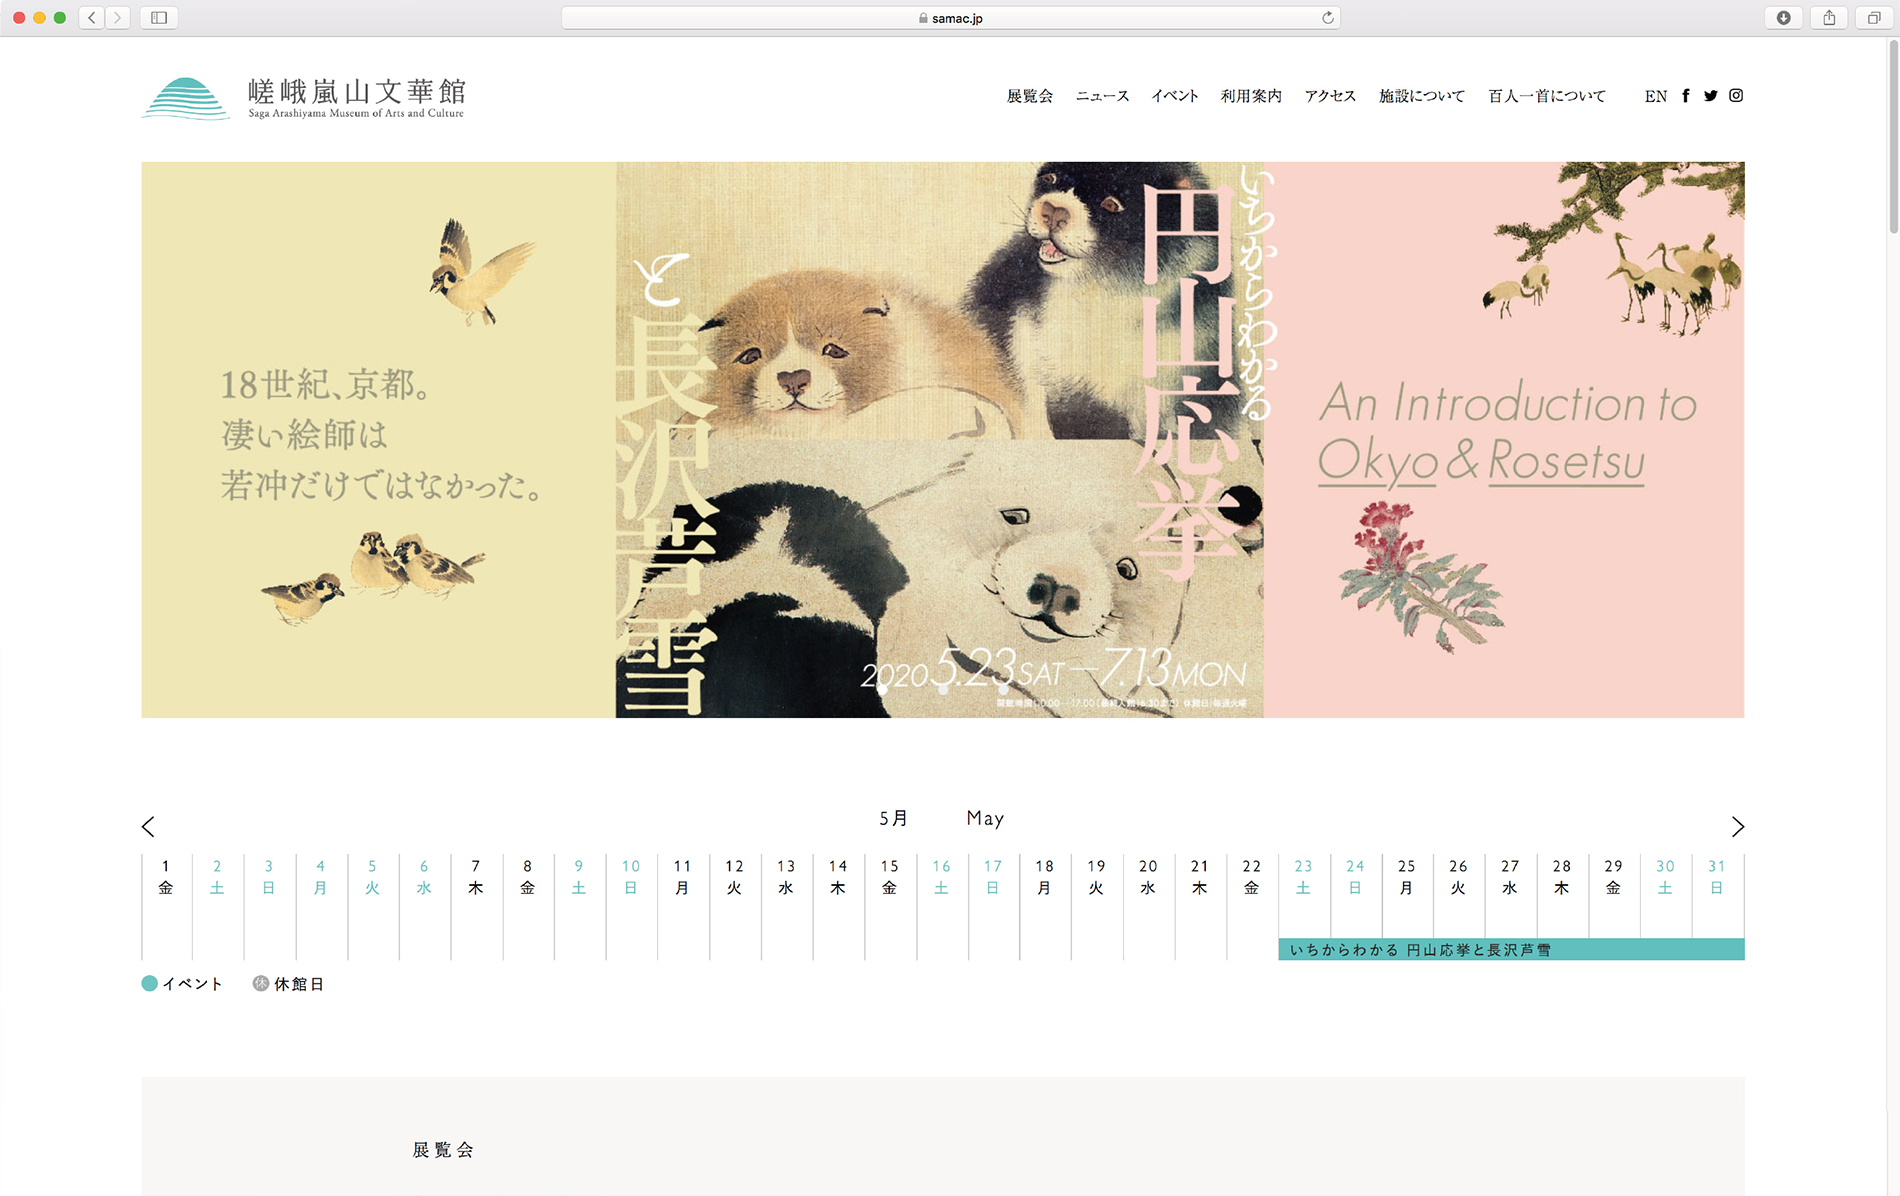Viewport: 1900px width, 1196px height.
Task: Open the museum's Instagram icon
Action: 1736,96
